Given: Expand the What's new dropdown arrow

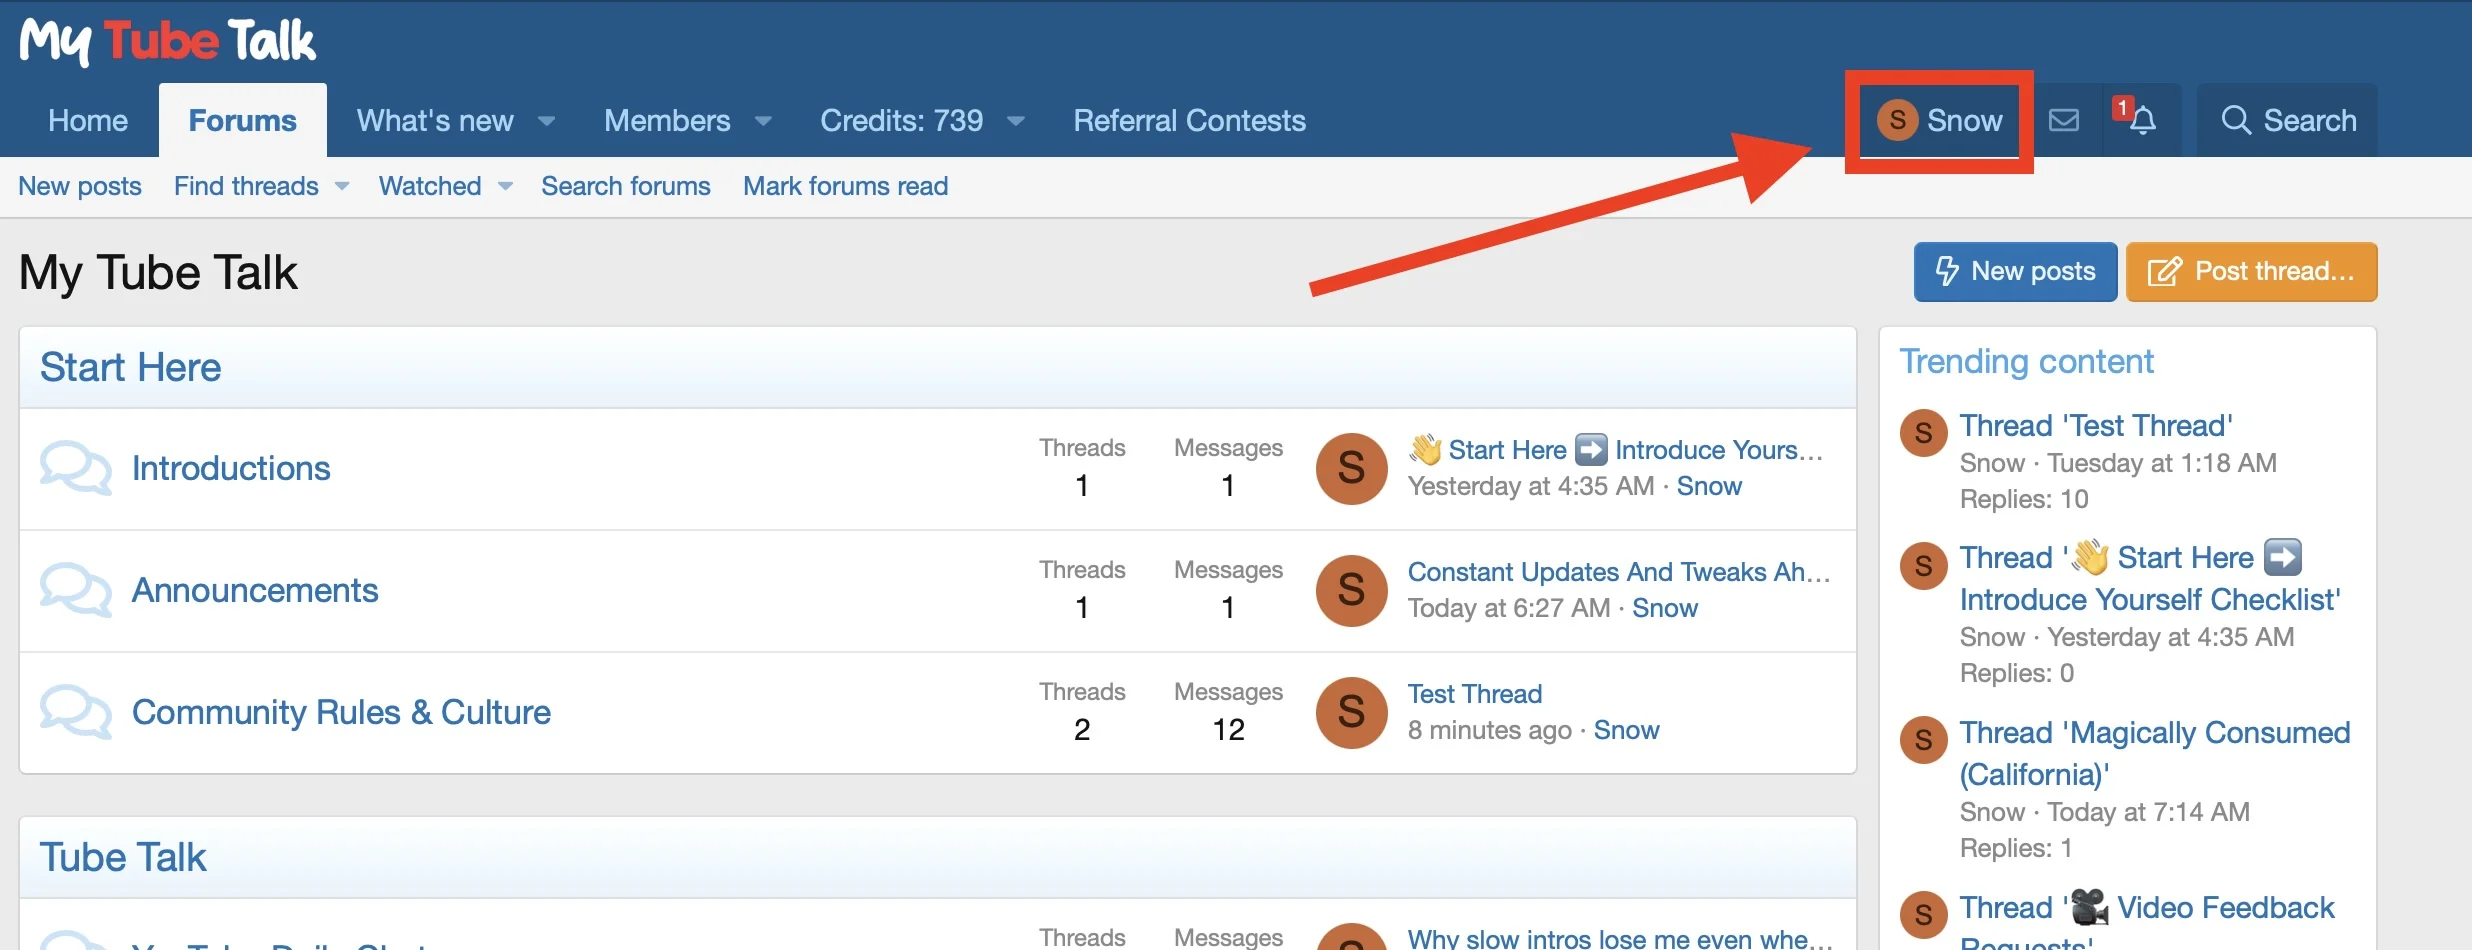Looking at the screenshot, I should click(546, 121).
